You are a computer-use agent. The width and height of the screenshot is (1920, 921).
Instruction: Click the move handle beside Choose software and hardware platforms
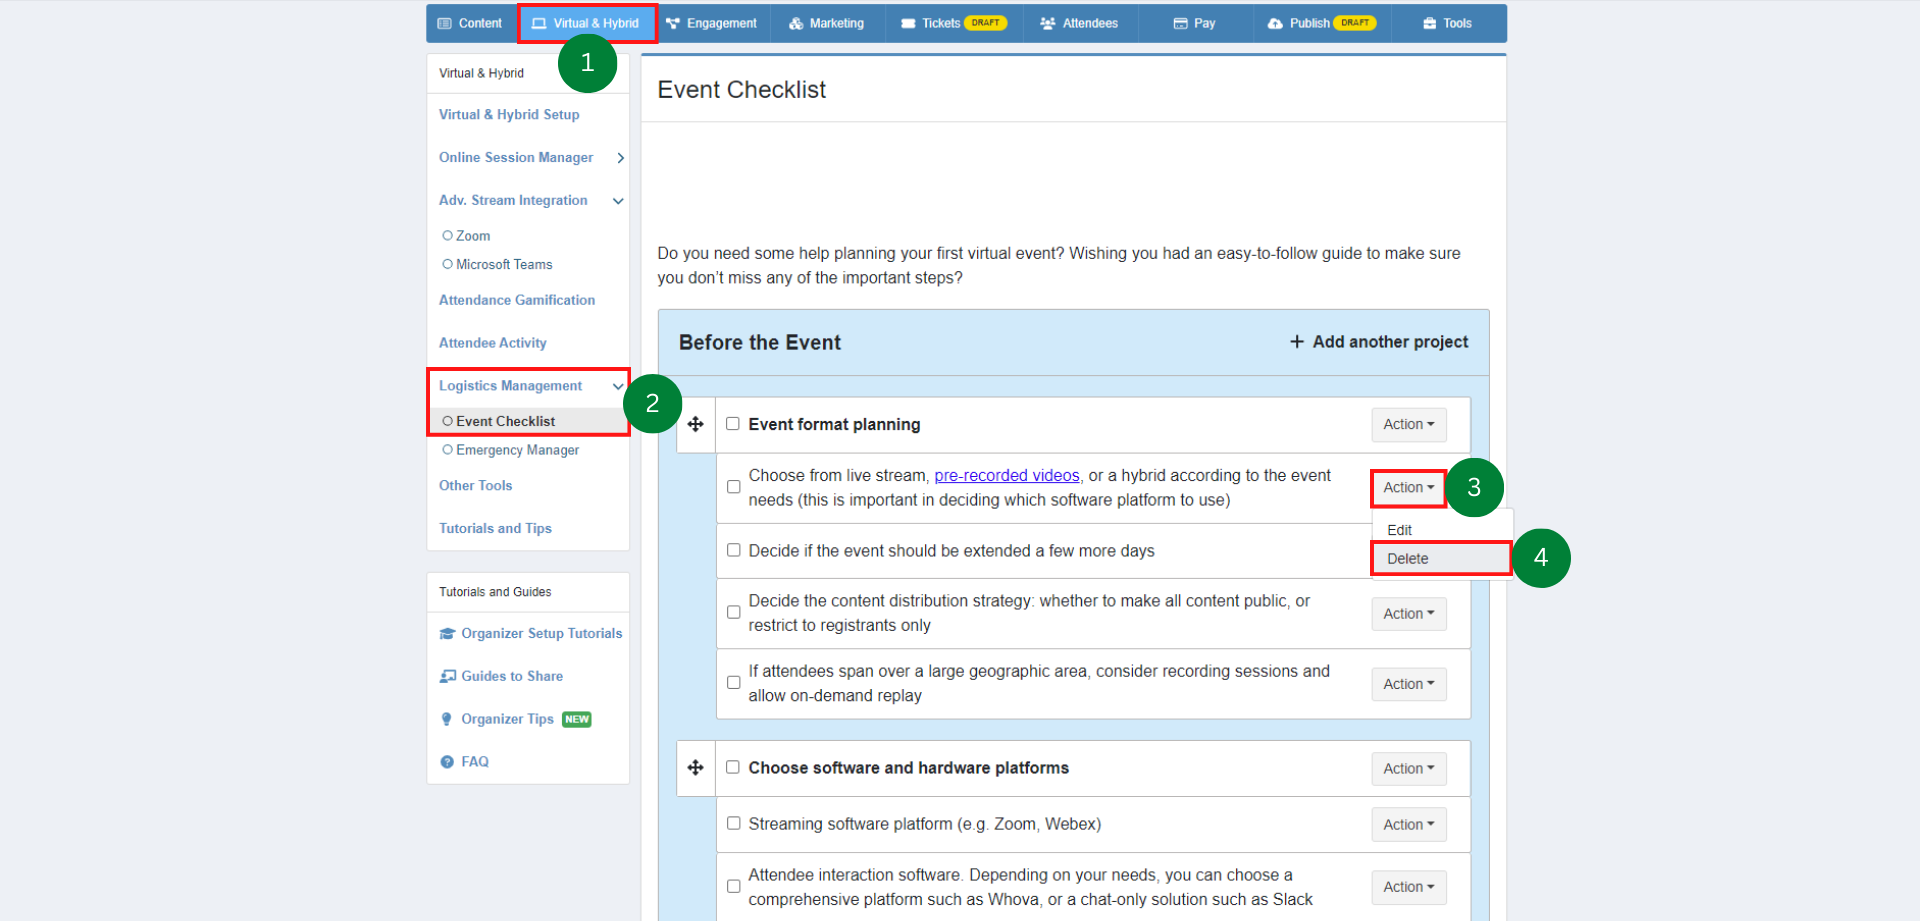pyautogui.click(x=696, y=768)
